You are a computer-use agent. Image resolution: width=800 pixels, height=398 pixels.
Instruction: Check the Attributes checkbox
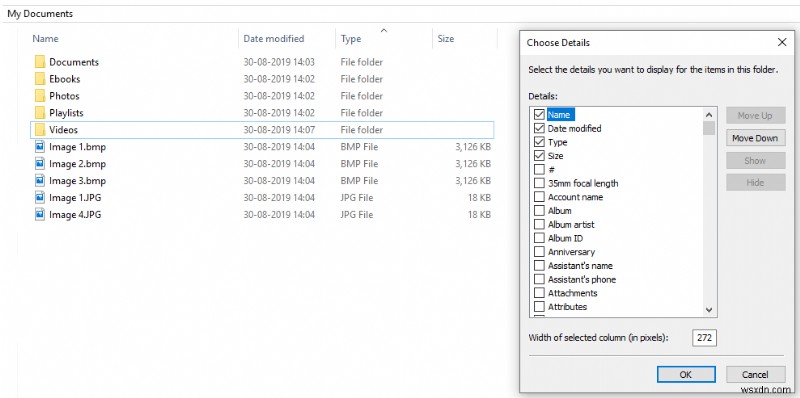pos(539,307)
